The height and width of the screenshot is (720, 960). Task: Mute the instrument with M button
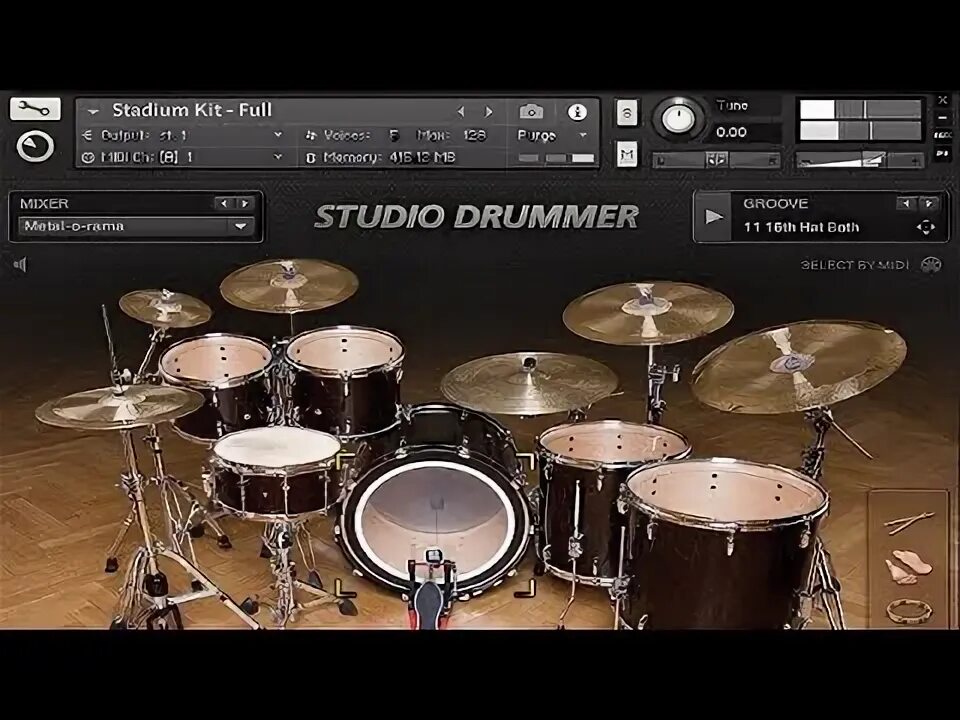coord(627,154)
